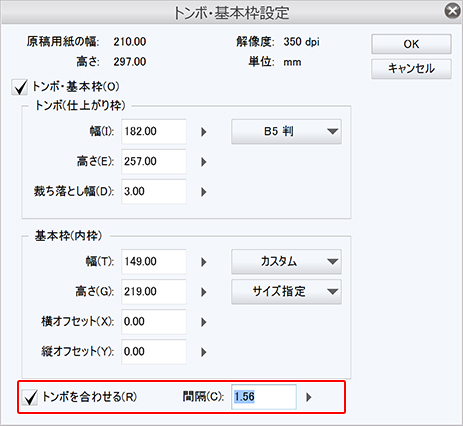Screen dimensions: 463x426
Task: Click the arrow beside 縦オフセット(Y) field
Action: tap(204, 352)
